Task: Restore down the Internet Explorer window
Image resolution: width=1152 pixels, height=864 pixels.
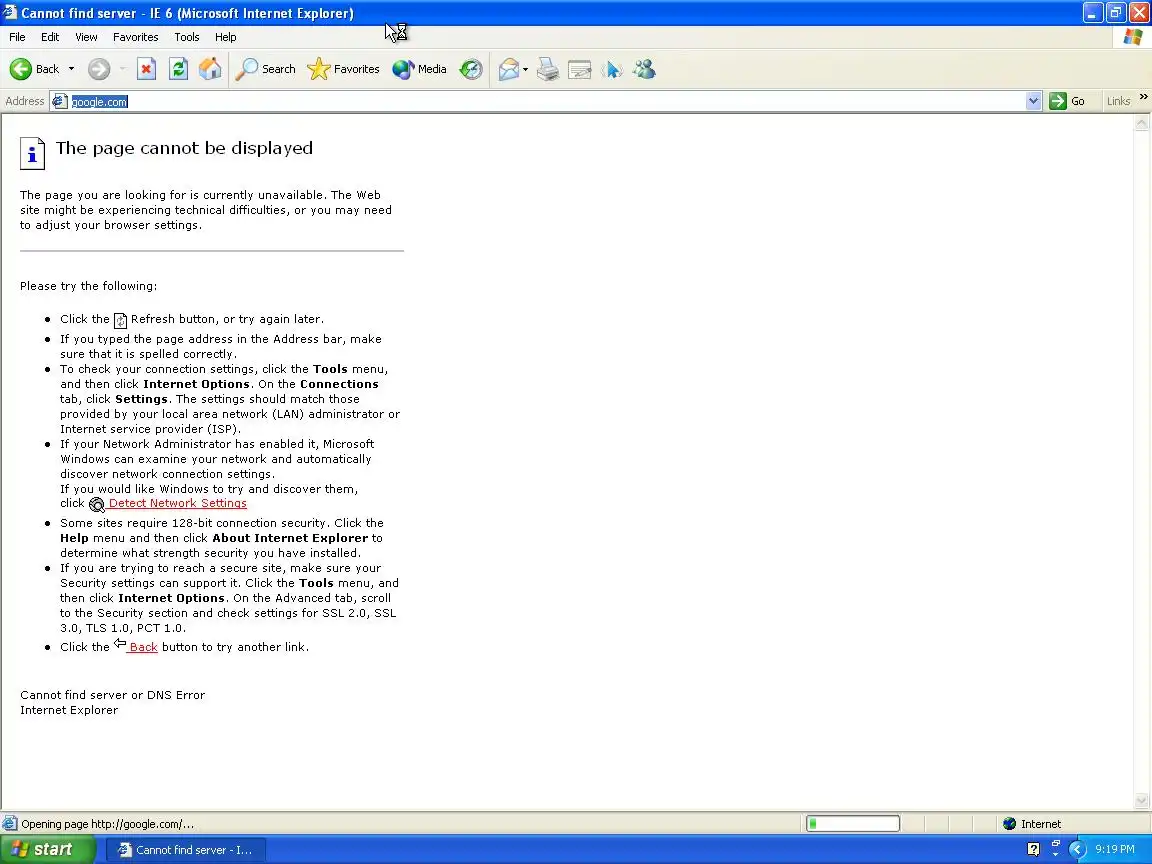Action: click(x=1115, y=12)
